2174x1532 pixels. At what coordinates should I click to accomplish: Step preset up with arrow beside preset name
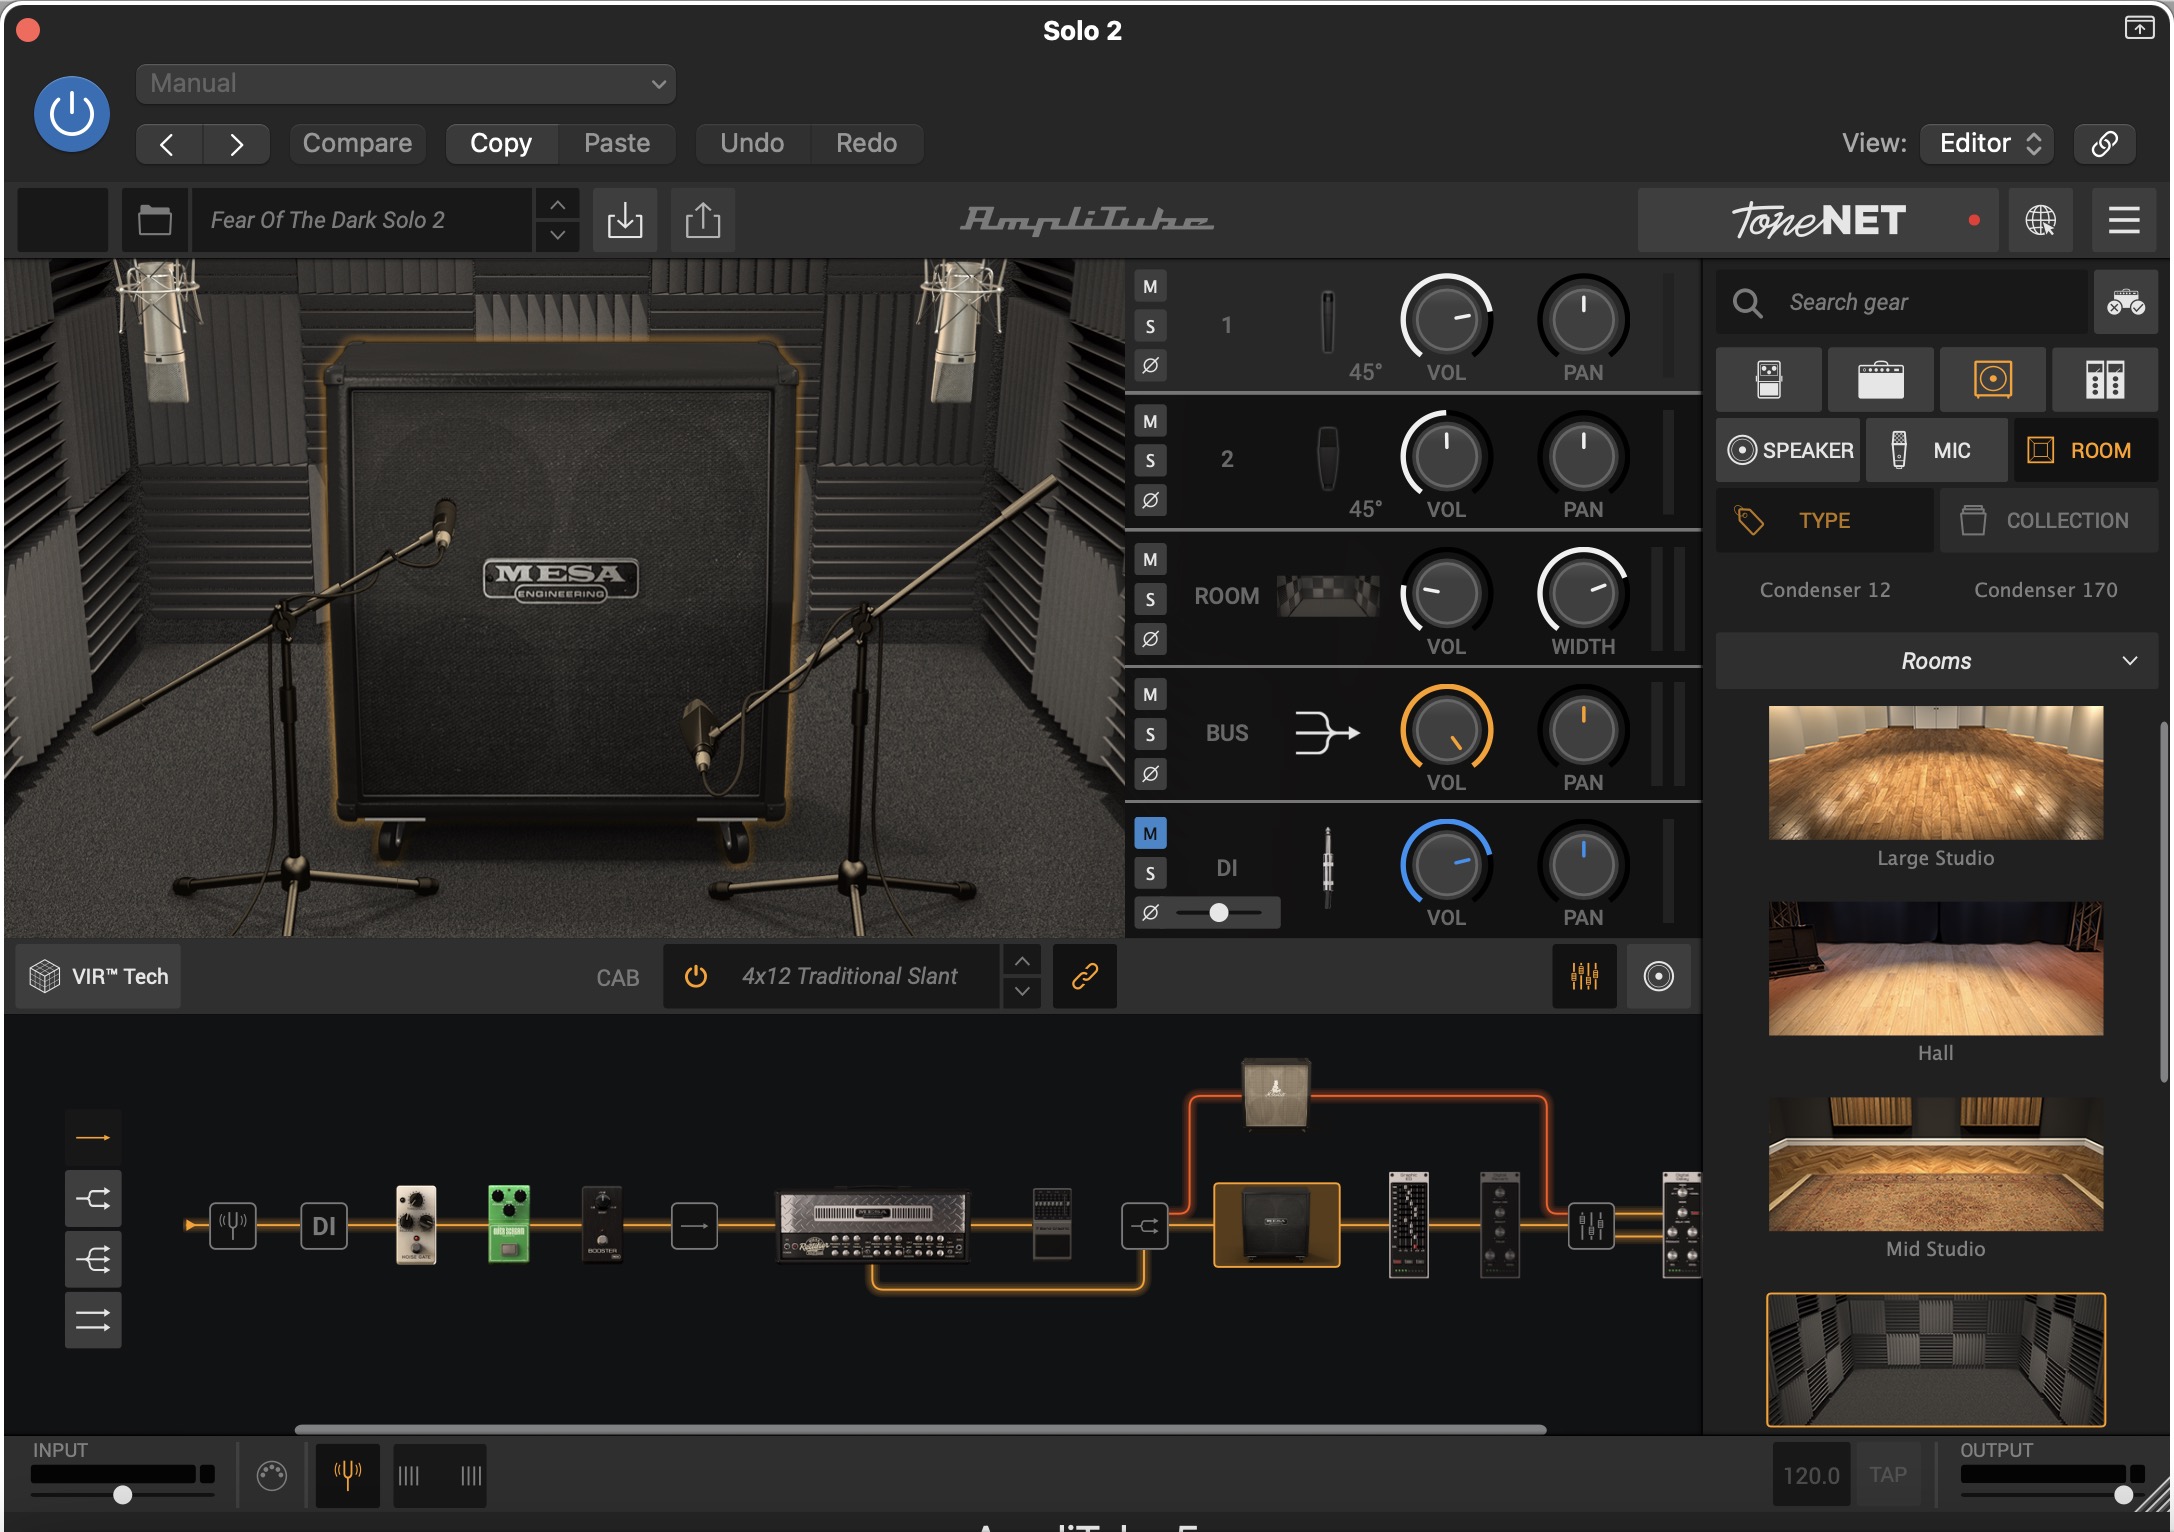click(x=558, y=205)
